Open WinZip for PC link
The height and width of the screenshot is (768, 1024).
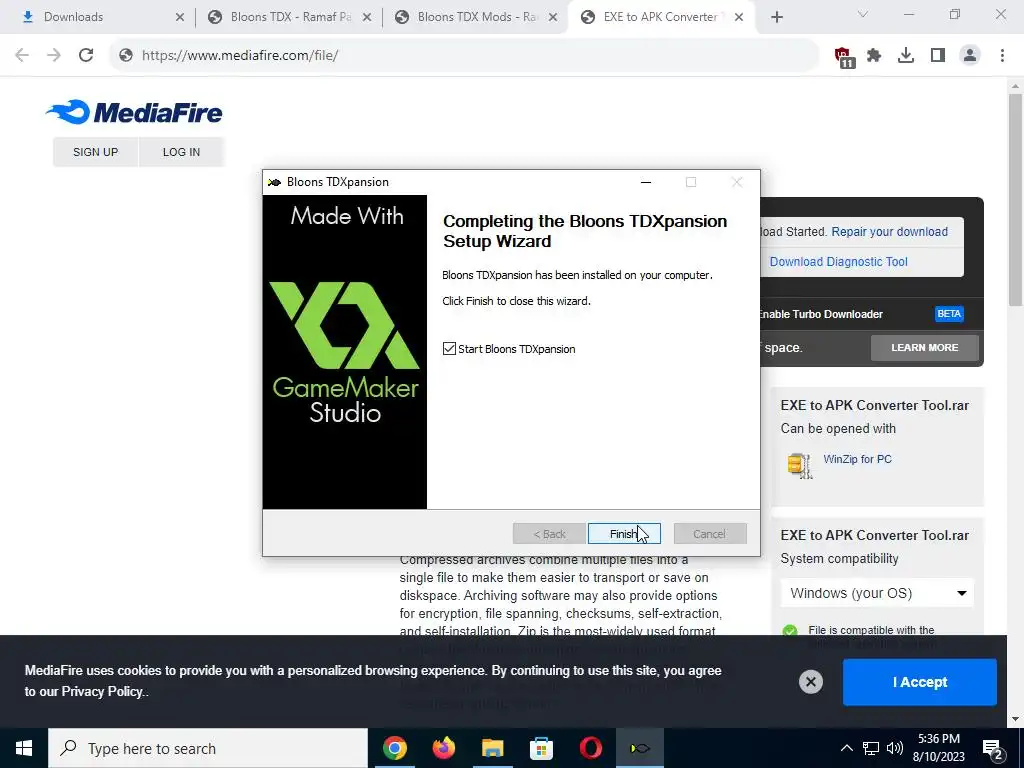[857, 459]
